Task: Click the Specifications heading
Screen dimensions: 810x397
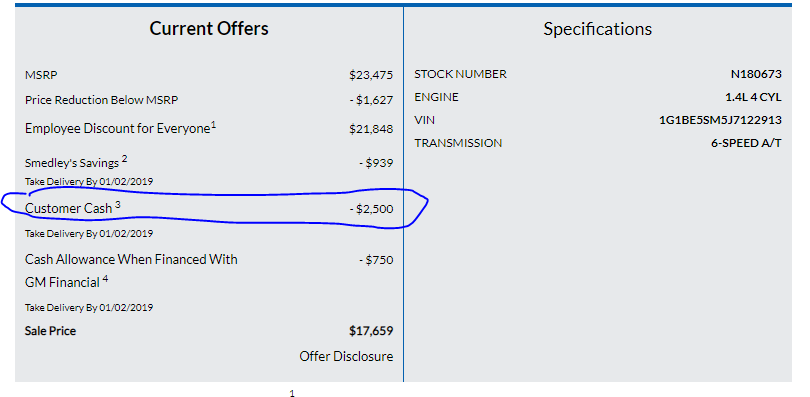Action: click(597, 28)
